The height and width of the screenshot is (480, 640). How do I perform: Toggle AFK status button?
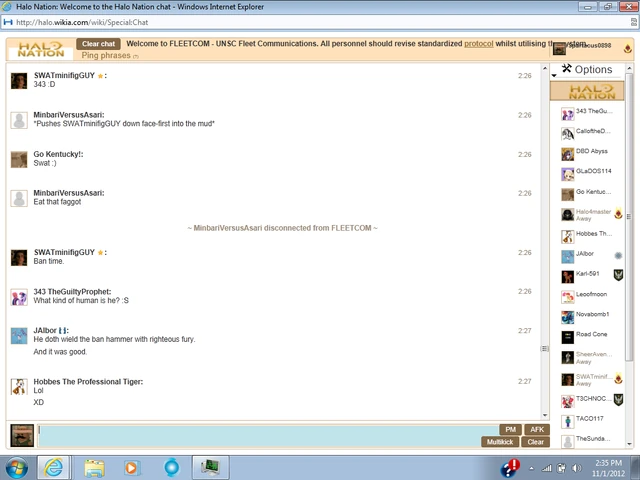coord(537,429)
